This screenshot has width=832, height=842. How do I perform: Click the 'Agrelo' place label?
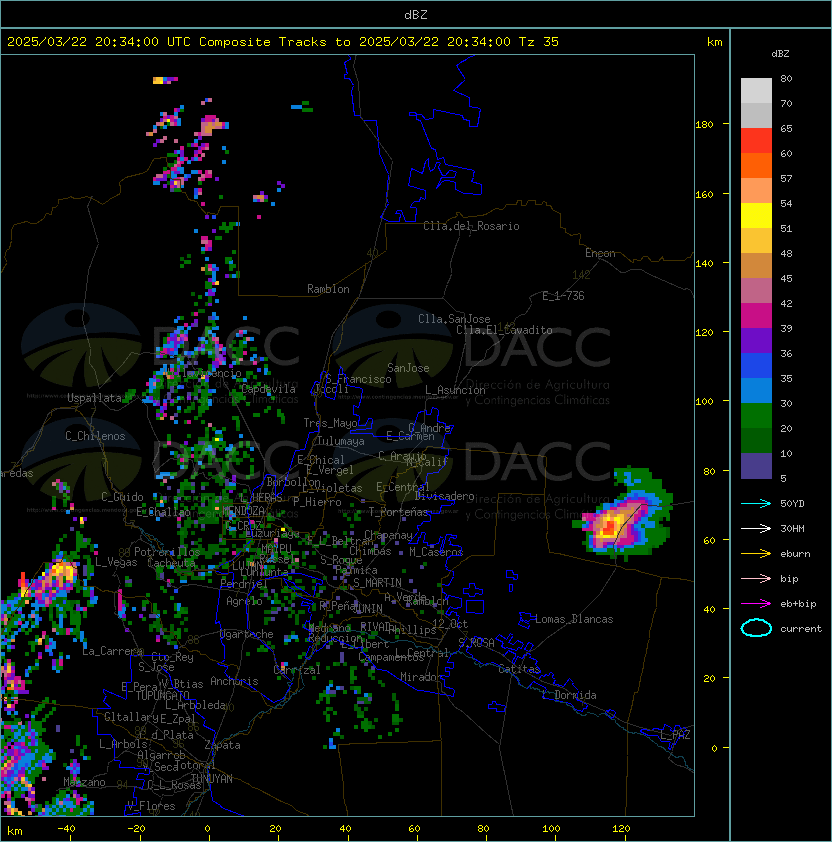pos(244,601)
